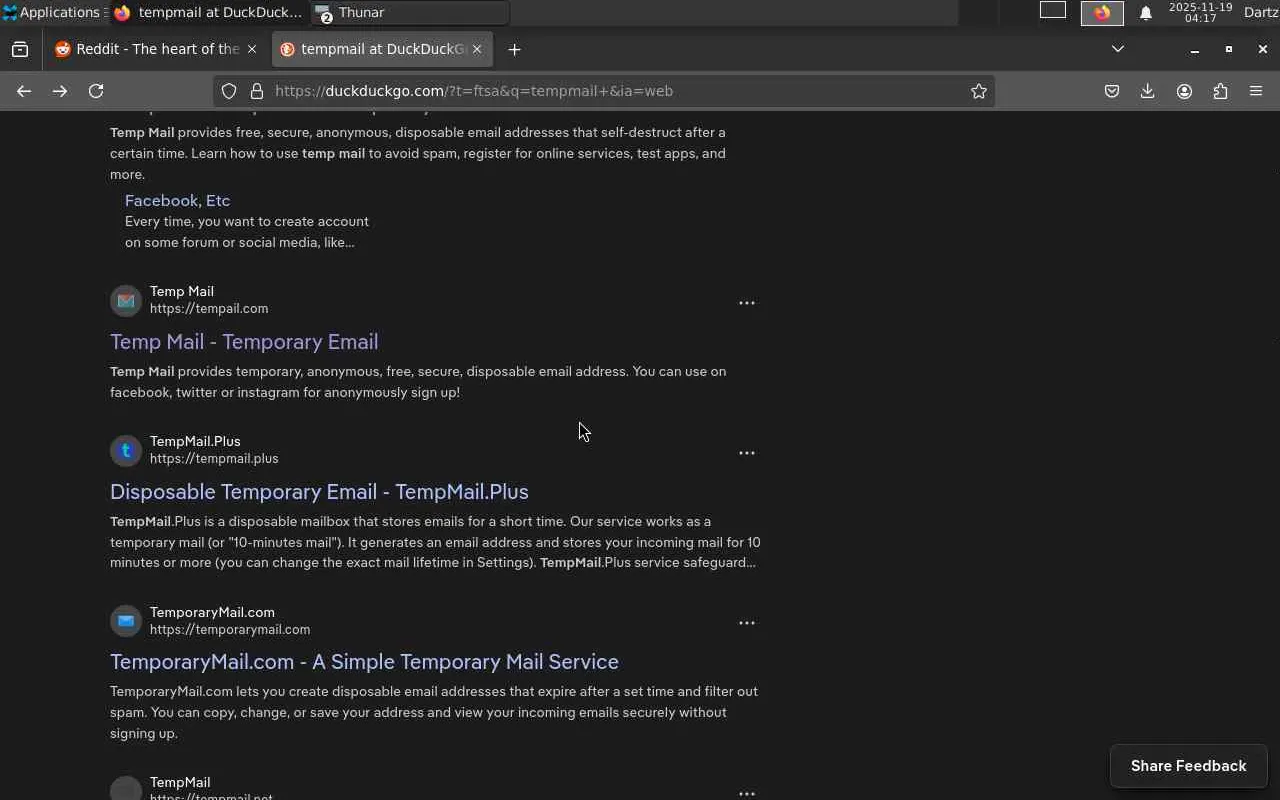The image size is (1280, 800).
Task: Open the Dartz user menu in the panel
Action: (1261, 13)
